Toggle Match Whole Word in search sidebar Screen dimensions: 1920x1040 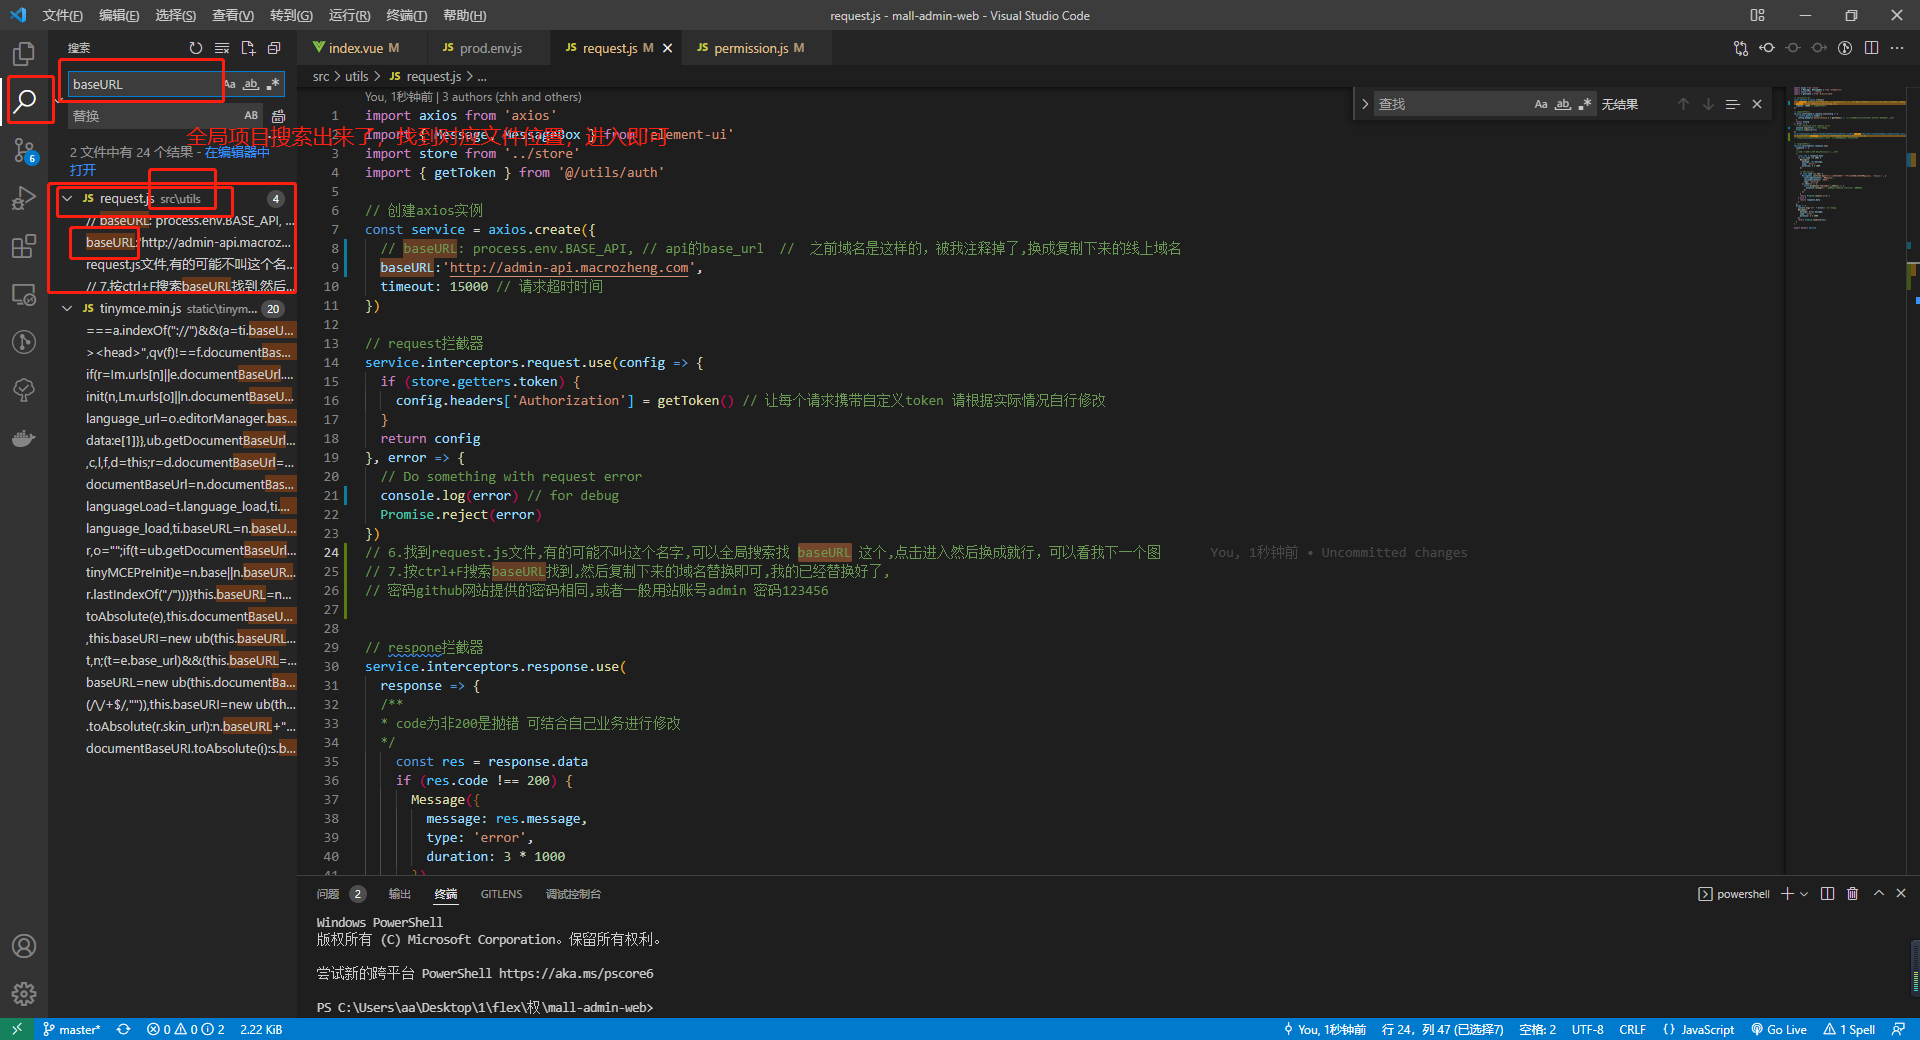click(251, 84)
